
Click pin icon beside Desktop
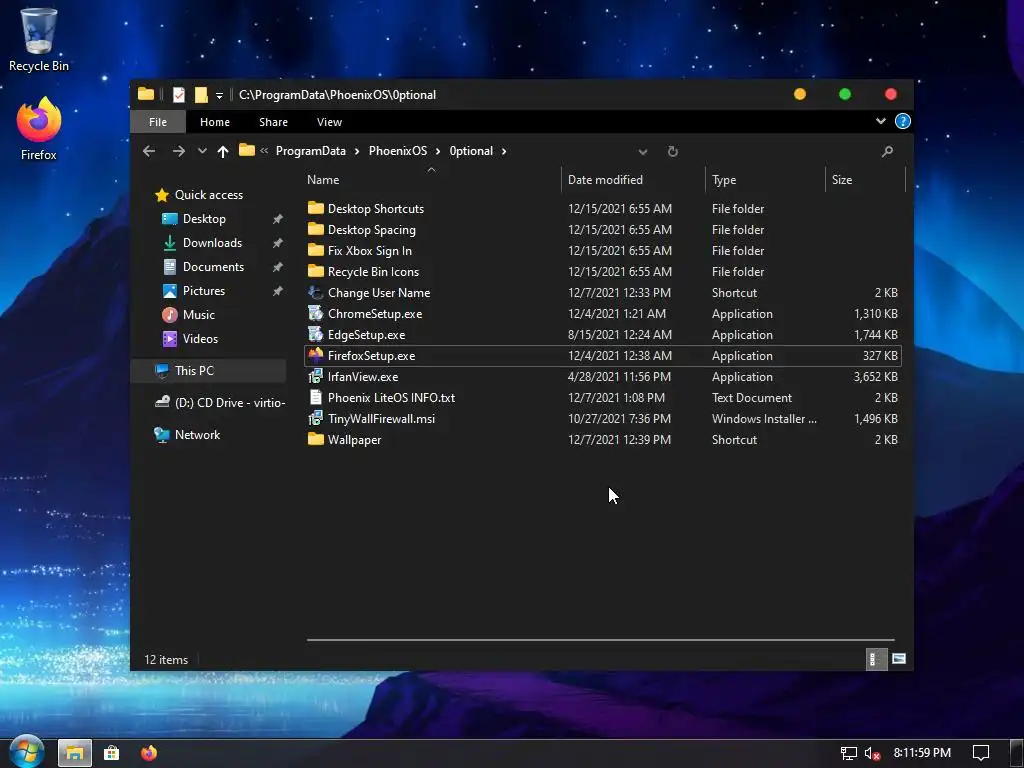click(278, 219)
